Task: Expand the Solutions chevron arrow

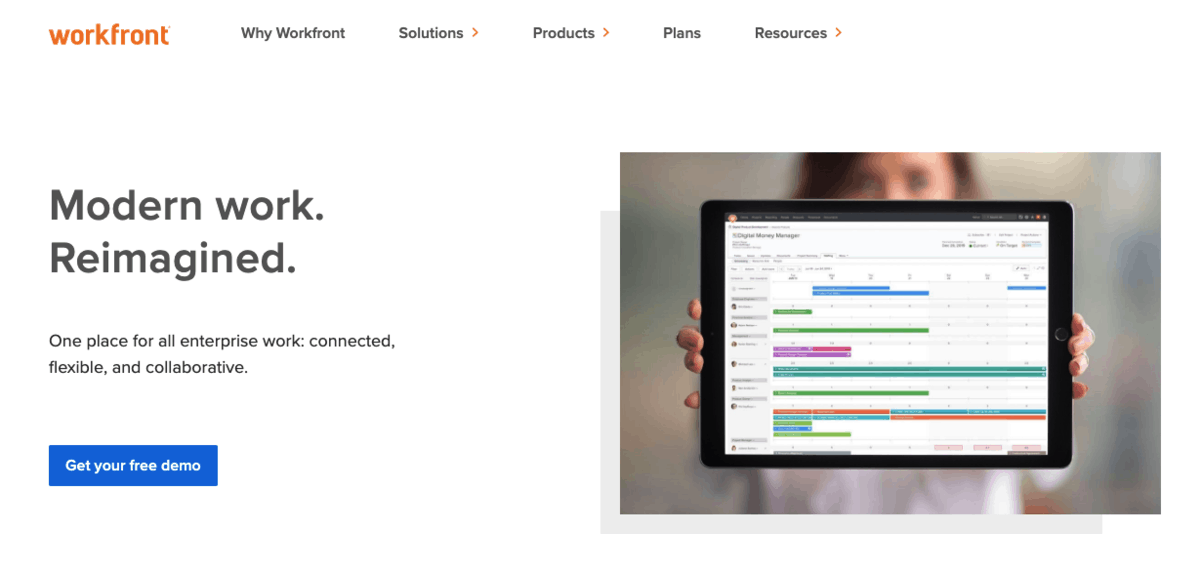Action: (476, 33)
